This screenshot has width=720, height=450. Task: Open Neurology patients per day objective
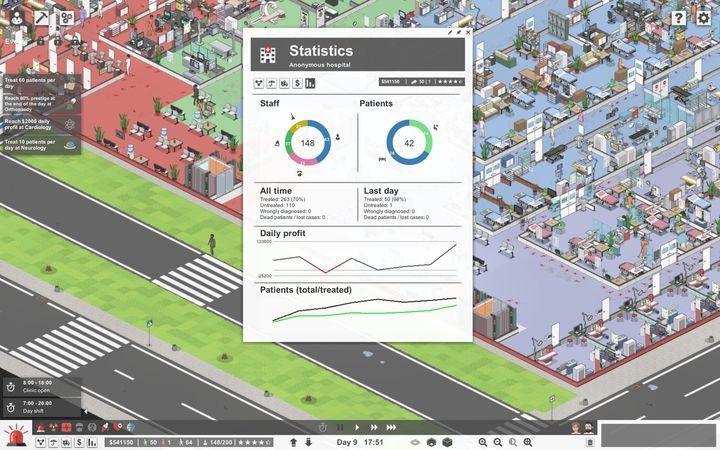pyautogui.click(x=40, y=145)
